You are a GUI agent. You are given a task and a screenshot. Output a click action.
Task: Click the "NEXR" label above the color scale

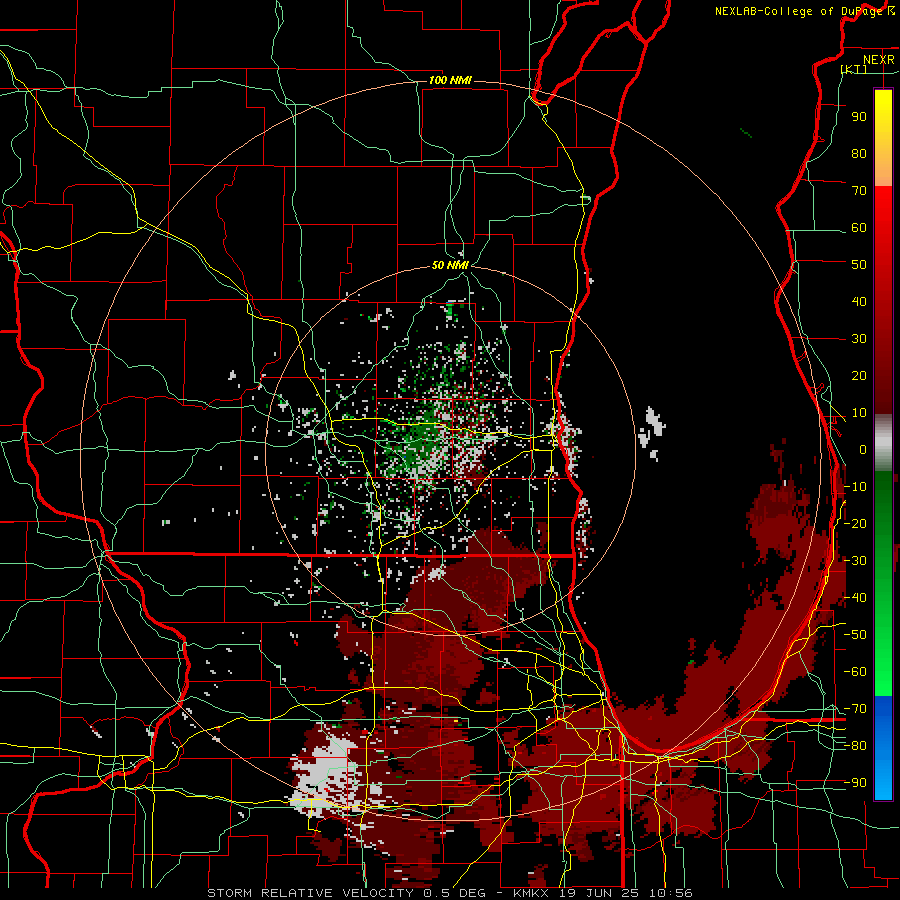pos(878,60)
